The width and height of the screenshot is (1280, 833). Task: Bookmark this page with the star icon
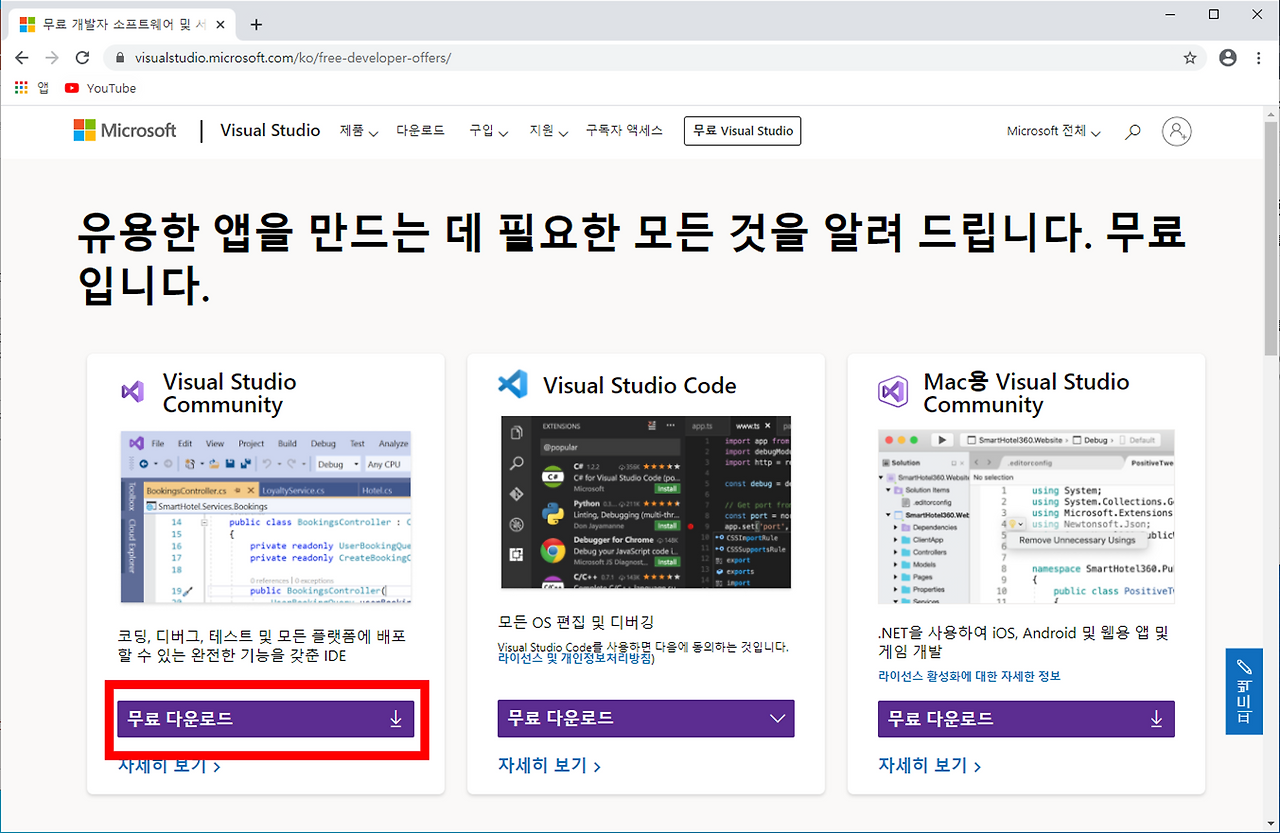[x=1190, y=58]
